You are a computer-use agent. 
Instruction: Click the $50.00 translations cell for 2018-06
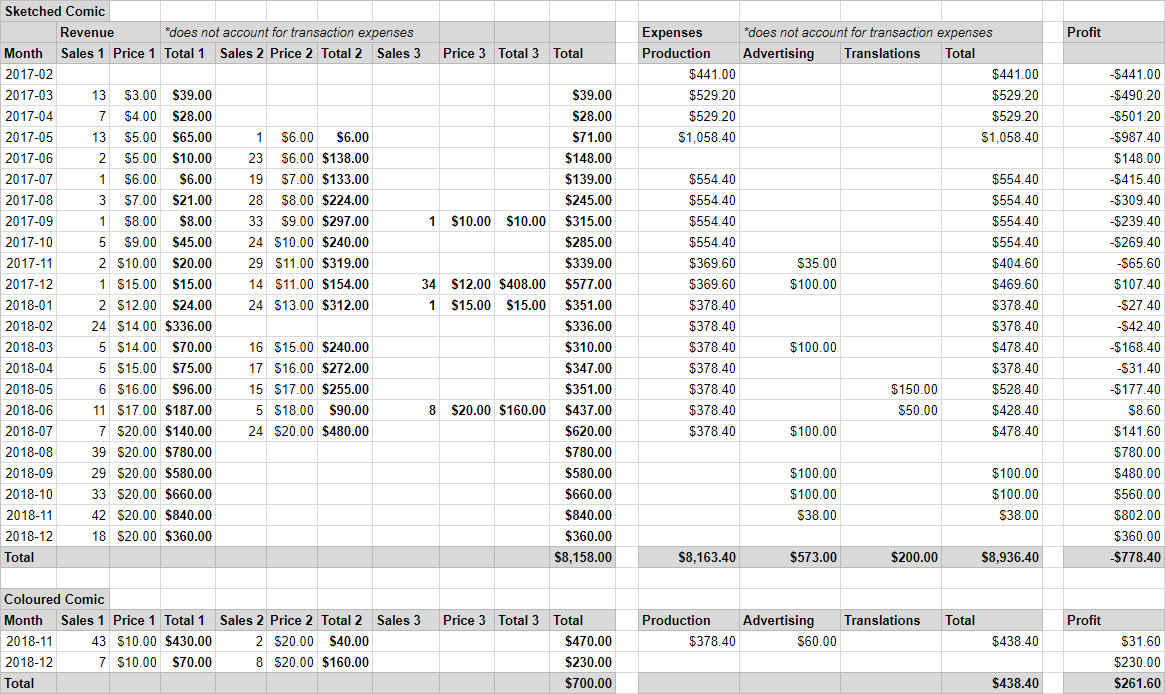[891, 410]
